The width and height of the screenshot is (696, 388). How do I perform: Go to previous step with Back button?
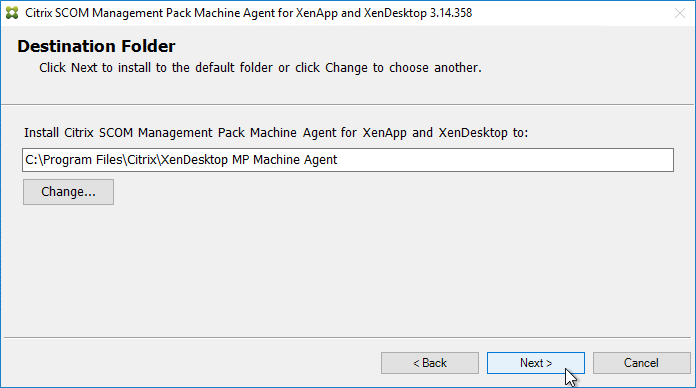tap(430, 363)
